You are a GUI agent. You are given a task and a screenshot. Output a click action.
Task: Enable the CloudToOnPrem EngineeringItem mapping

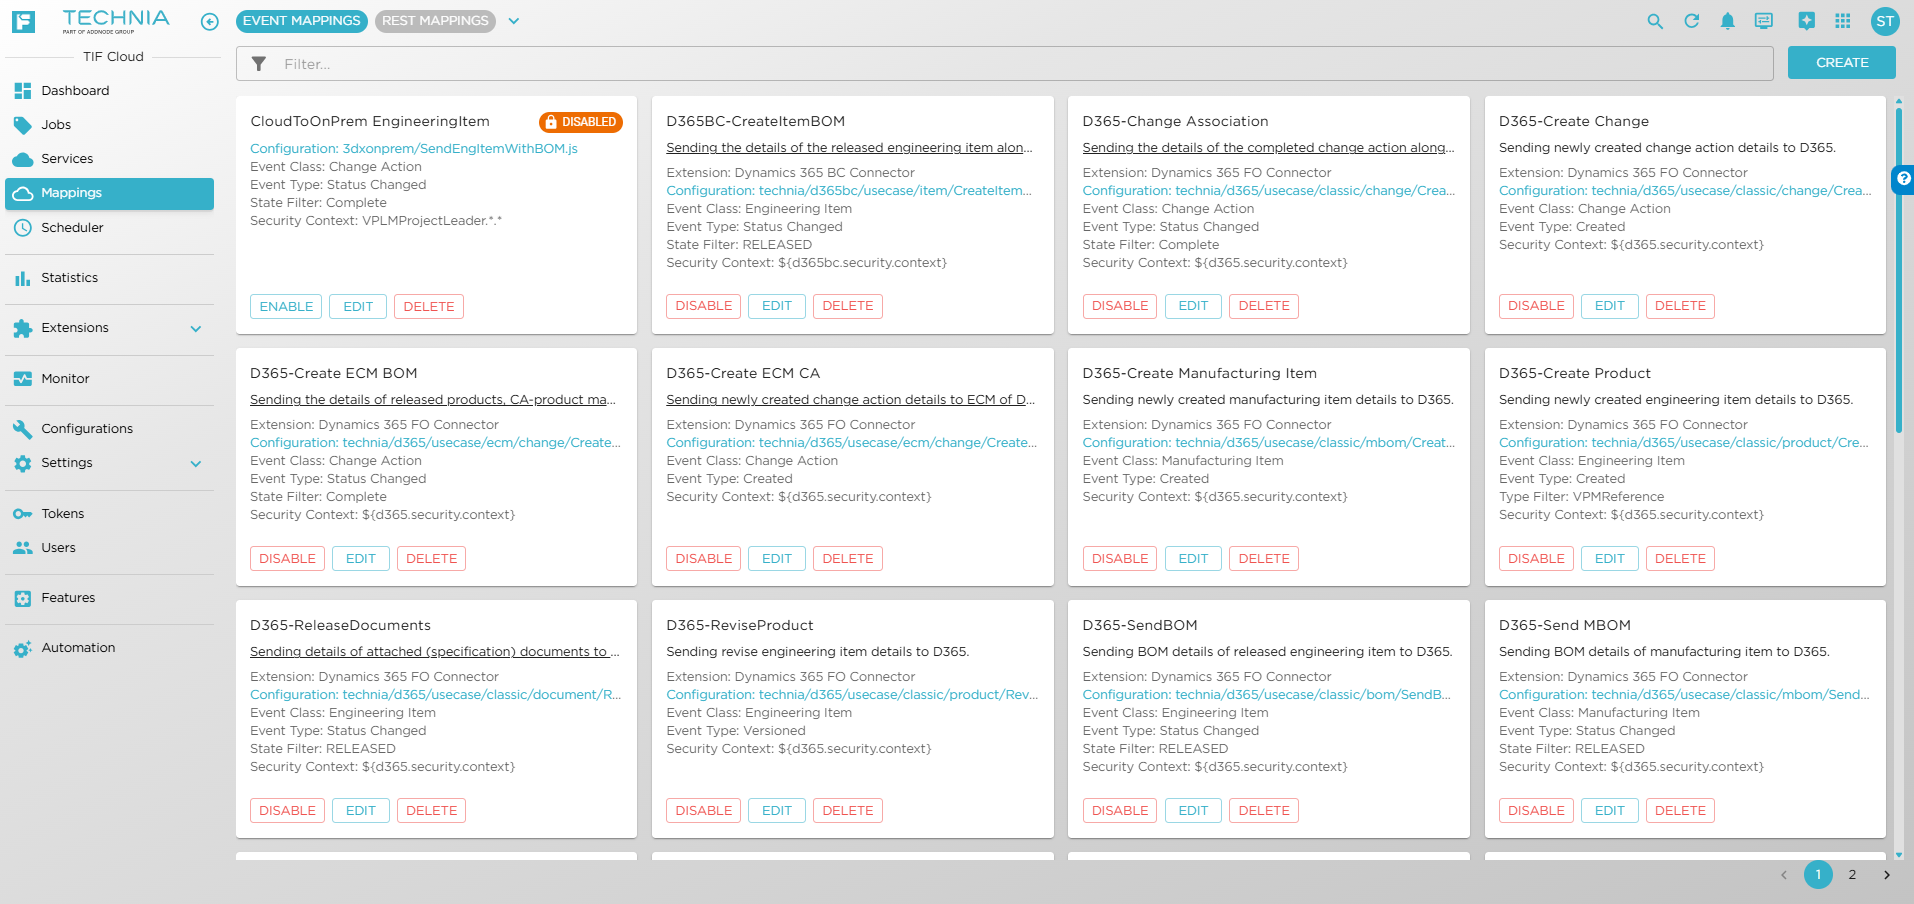pyautogui.click(x=286, y=307)
